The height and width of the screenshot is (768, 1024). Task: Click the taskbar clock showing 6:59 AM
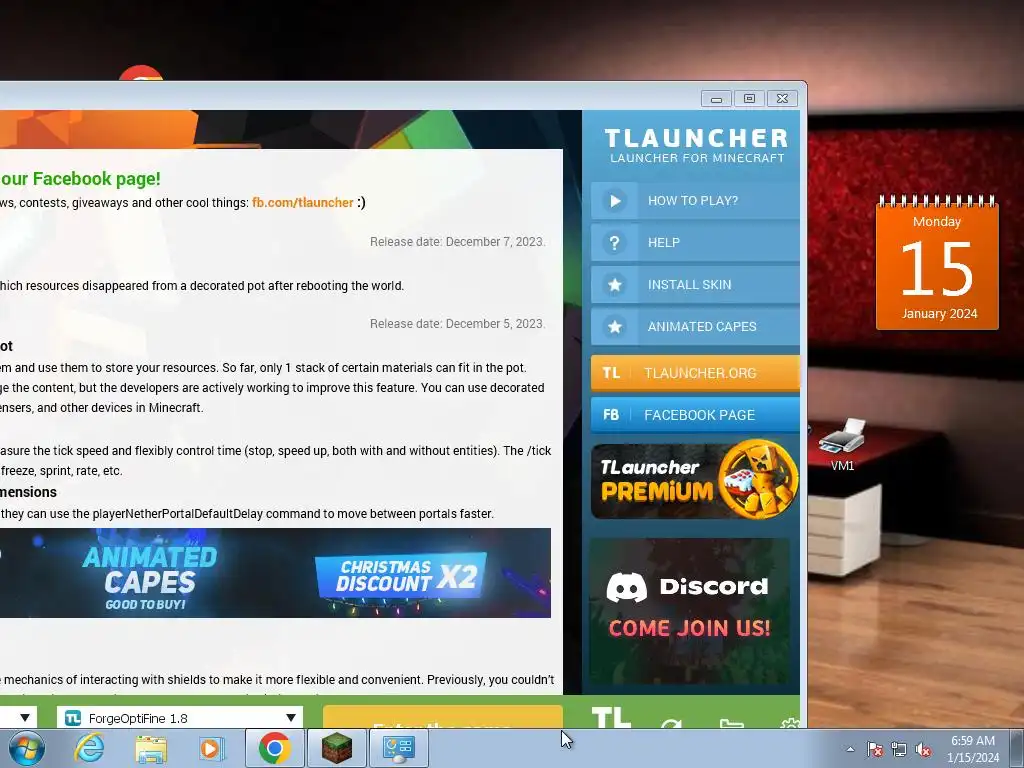pyautogui.click(x=973, y=749)
